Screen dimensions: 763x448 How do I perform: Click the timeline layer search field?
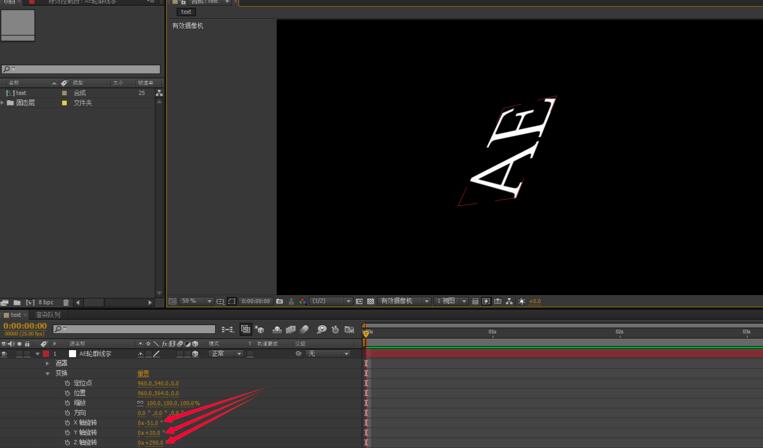pos(134,329)
